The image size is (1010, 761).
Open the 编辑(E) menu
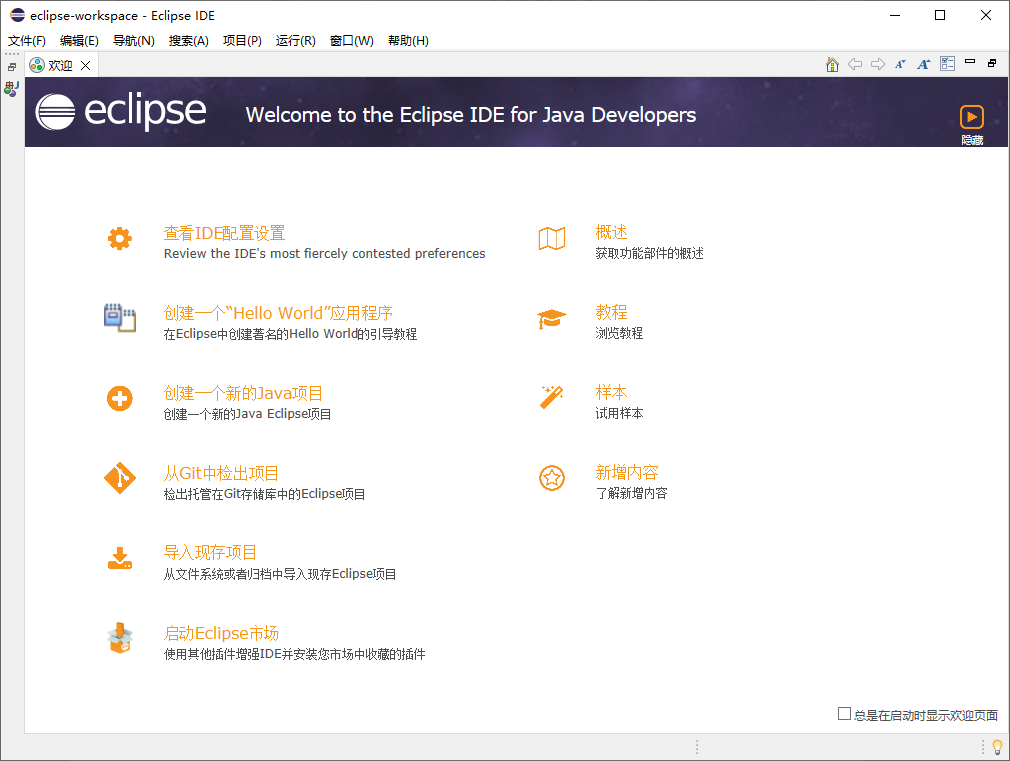coord(79,41)
